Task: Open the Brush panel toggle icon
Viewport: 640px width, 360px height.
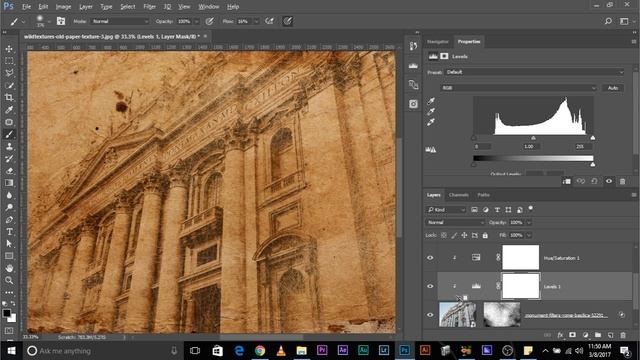Action: pyautogui.click(x=61, y=21)
